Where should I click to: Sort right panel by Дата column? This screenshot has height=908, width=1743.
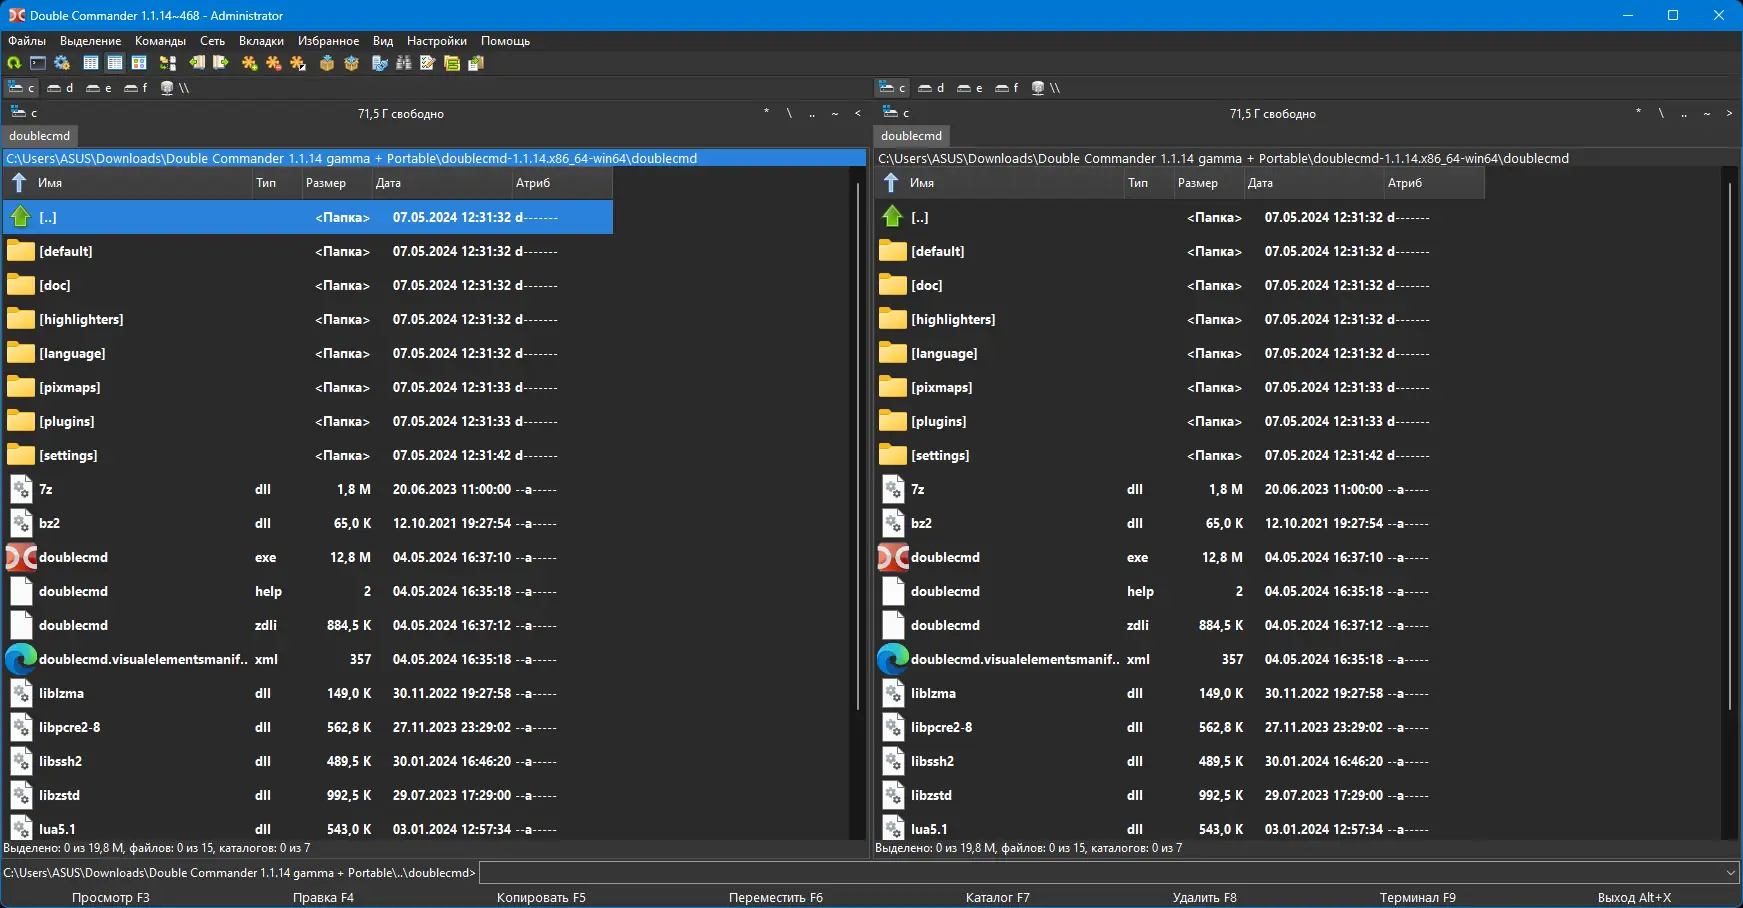(1313, 183)
